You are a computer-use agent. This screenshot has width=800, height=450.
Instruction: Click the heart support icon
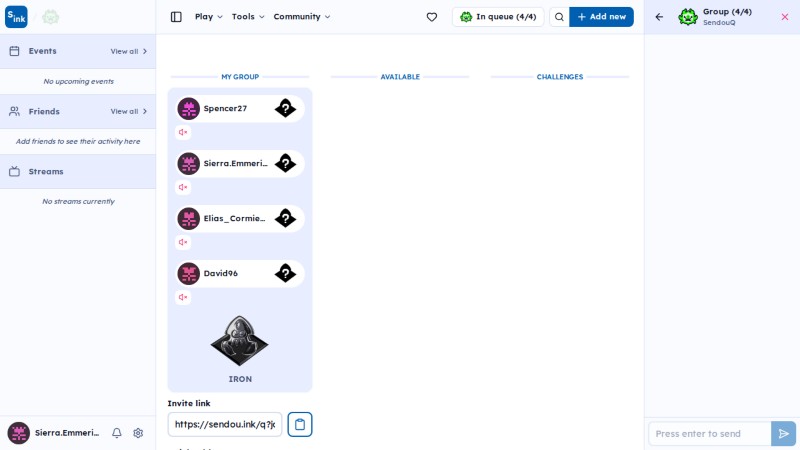[432, 17]
